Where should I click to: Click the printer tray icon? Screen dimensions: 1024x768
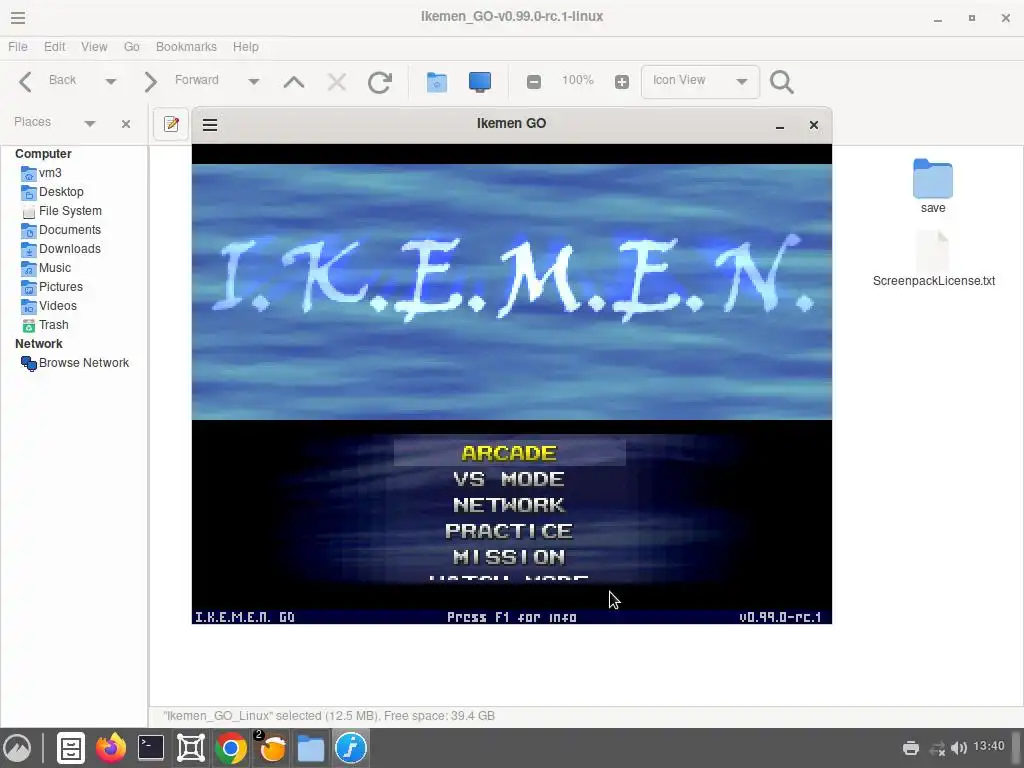point(910,748)
